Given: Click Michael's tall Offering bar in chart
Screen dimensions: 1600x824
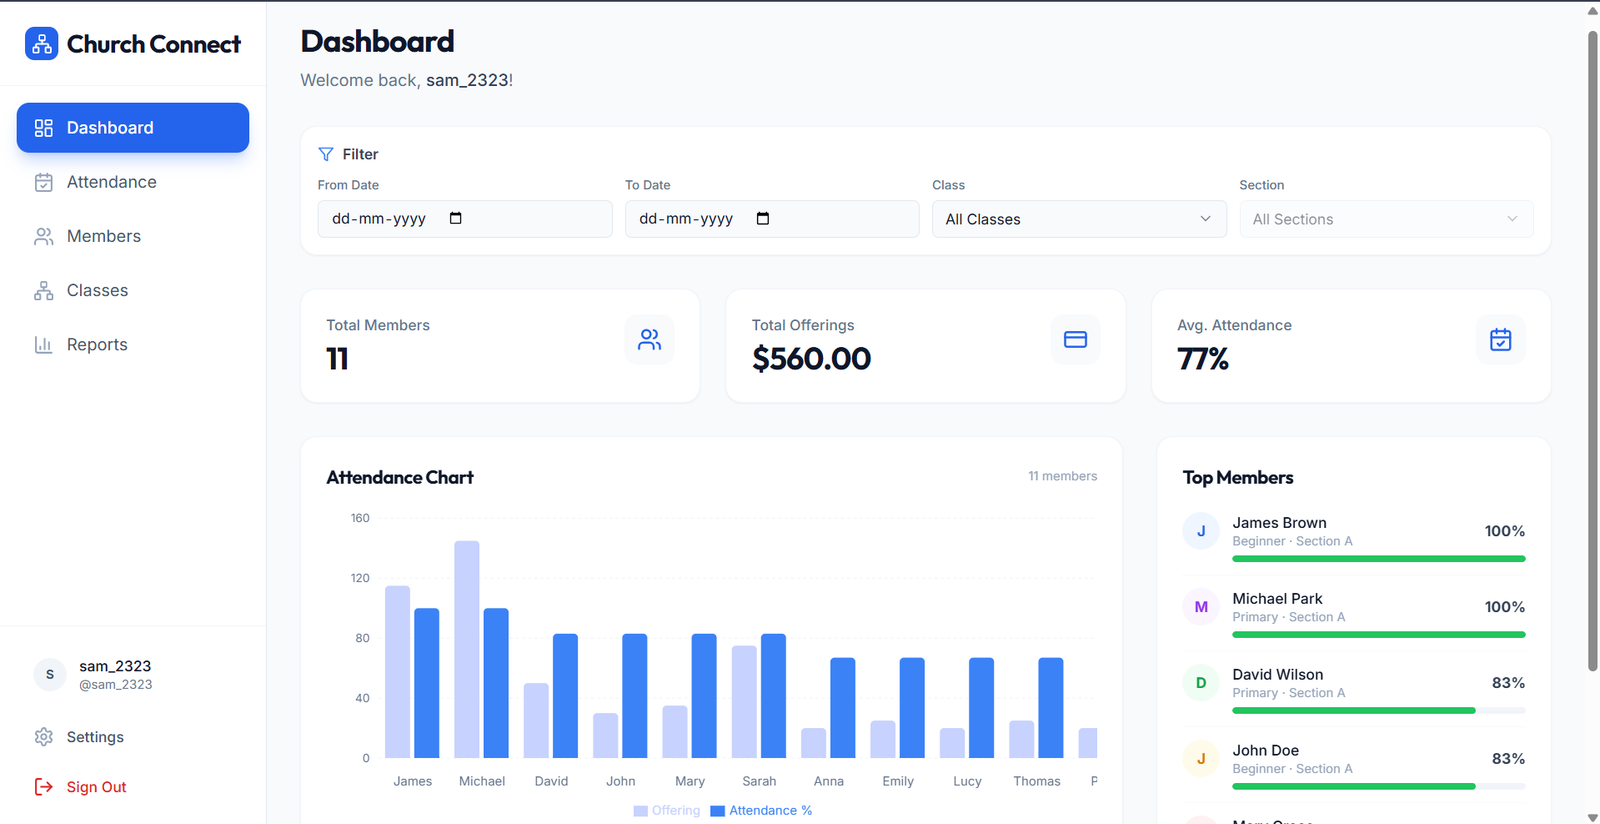Looking at the screenshot, I should pyautogui.click(x=467, y=649).
